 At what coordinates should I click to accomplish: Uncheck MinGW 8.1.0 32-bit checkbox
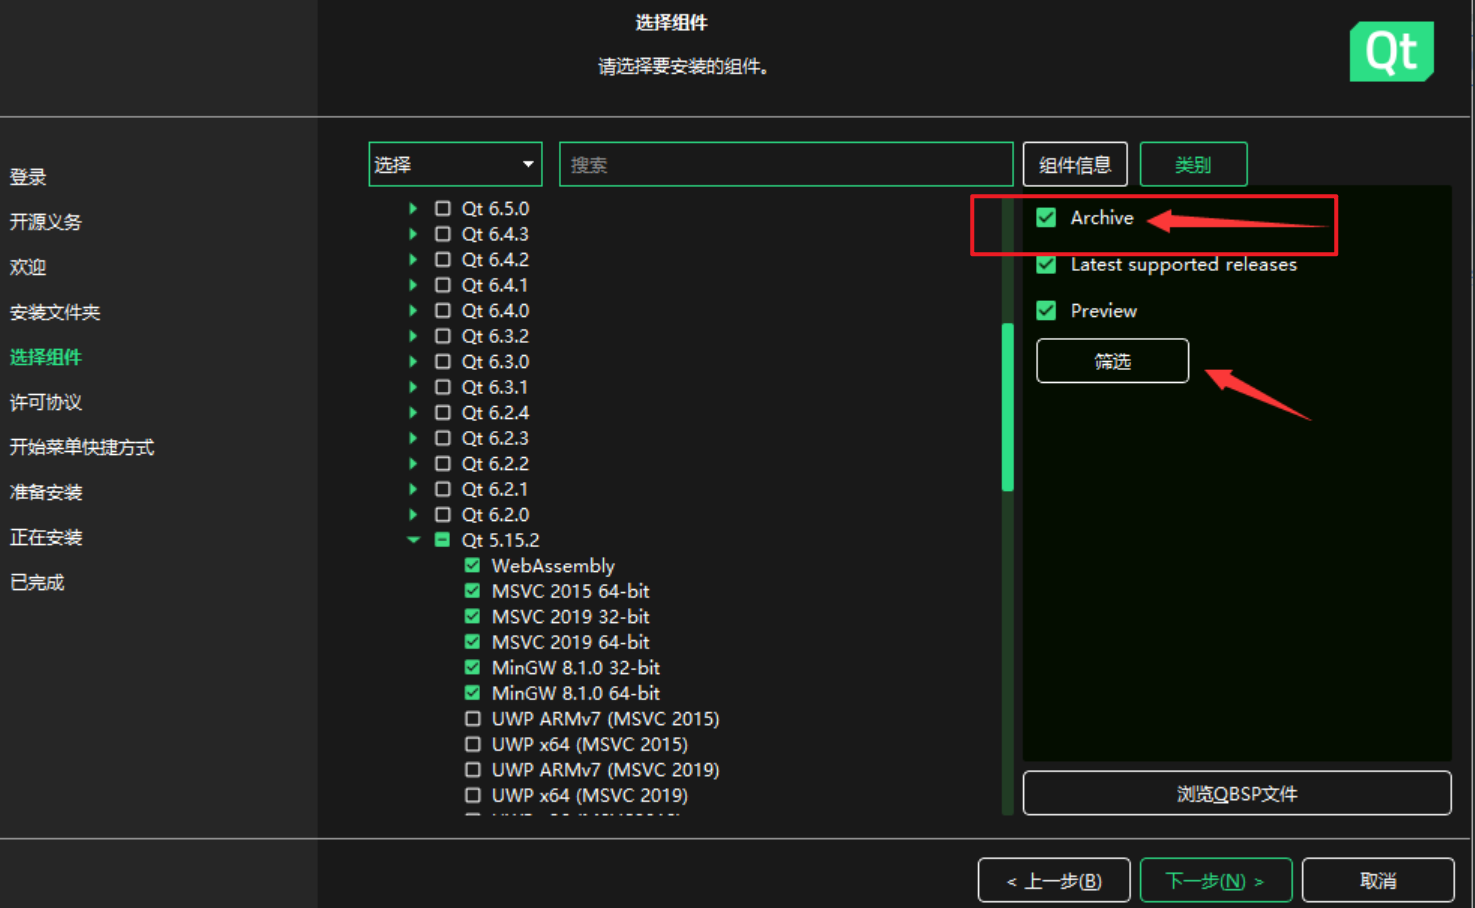(473, 668)
